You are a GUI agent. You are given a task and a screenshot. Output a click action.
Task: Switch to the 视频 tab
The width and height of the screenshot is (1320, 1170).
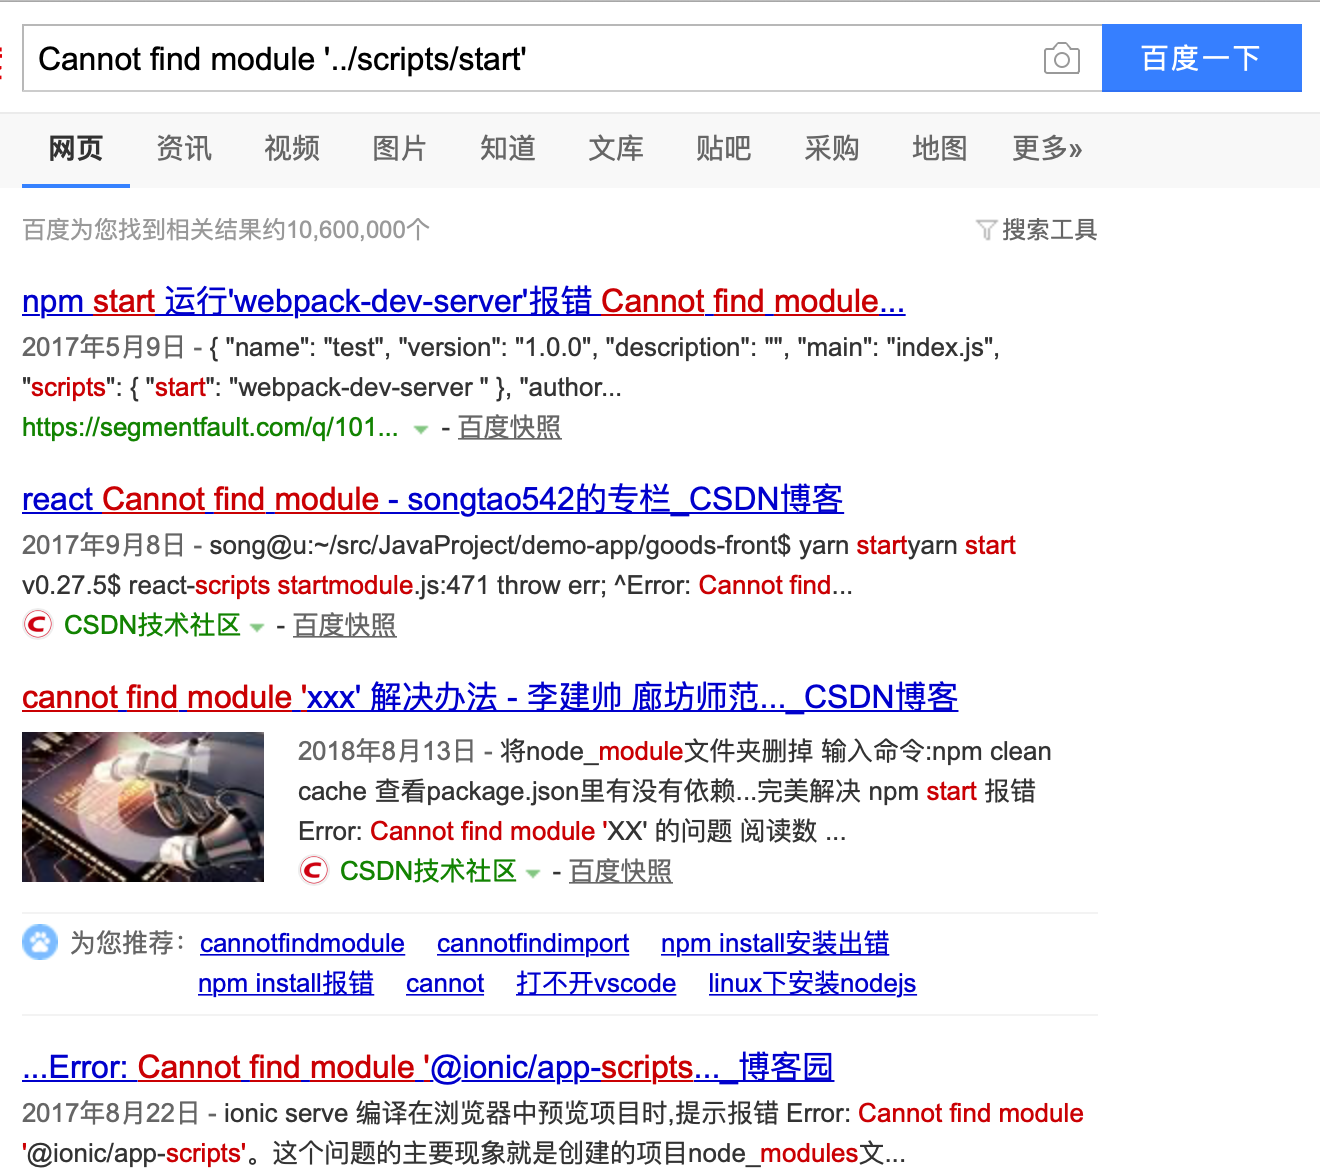291,148
